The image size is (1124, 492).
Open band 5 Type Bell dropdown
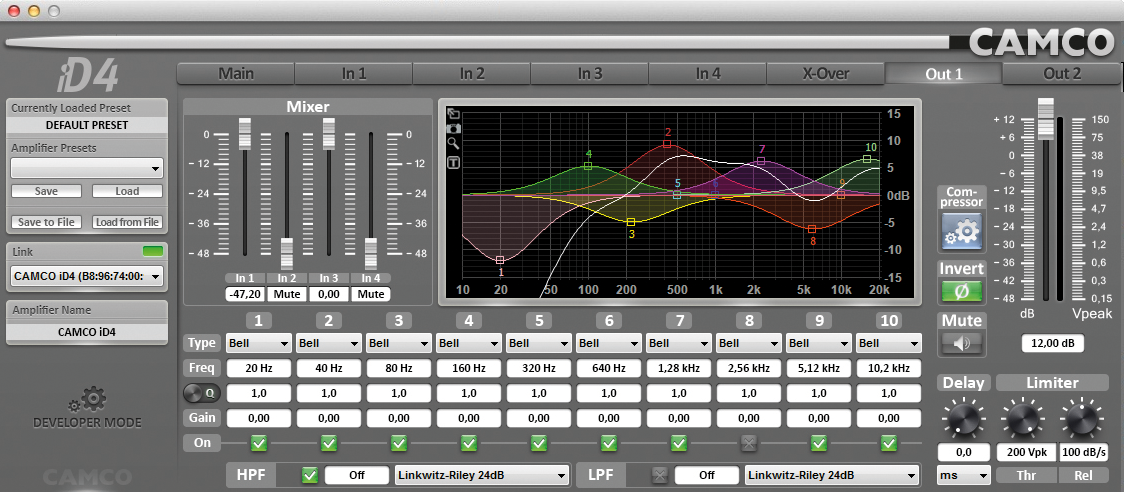539,344
